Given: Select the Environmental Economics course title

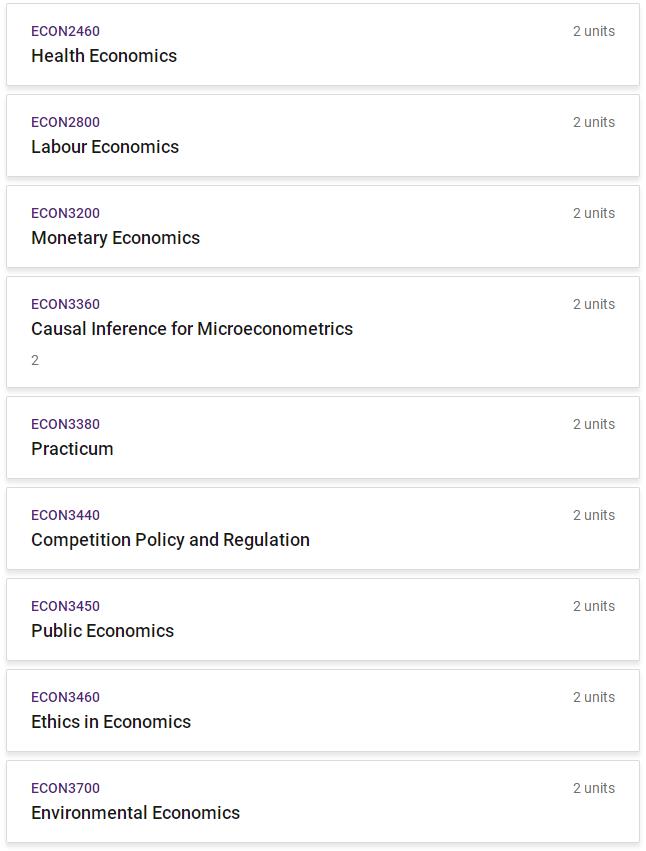Looking at the screenshot, I should point(135,813).
